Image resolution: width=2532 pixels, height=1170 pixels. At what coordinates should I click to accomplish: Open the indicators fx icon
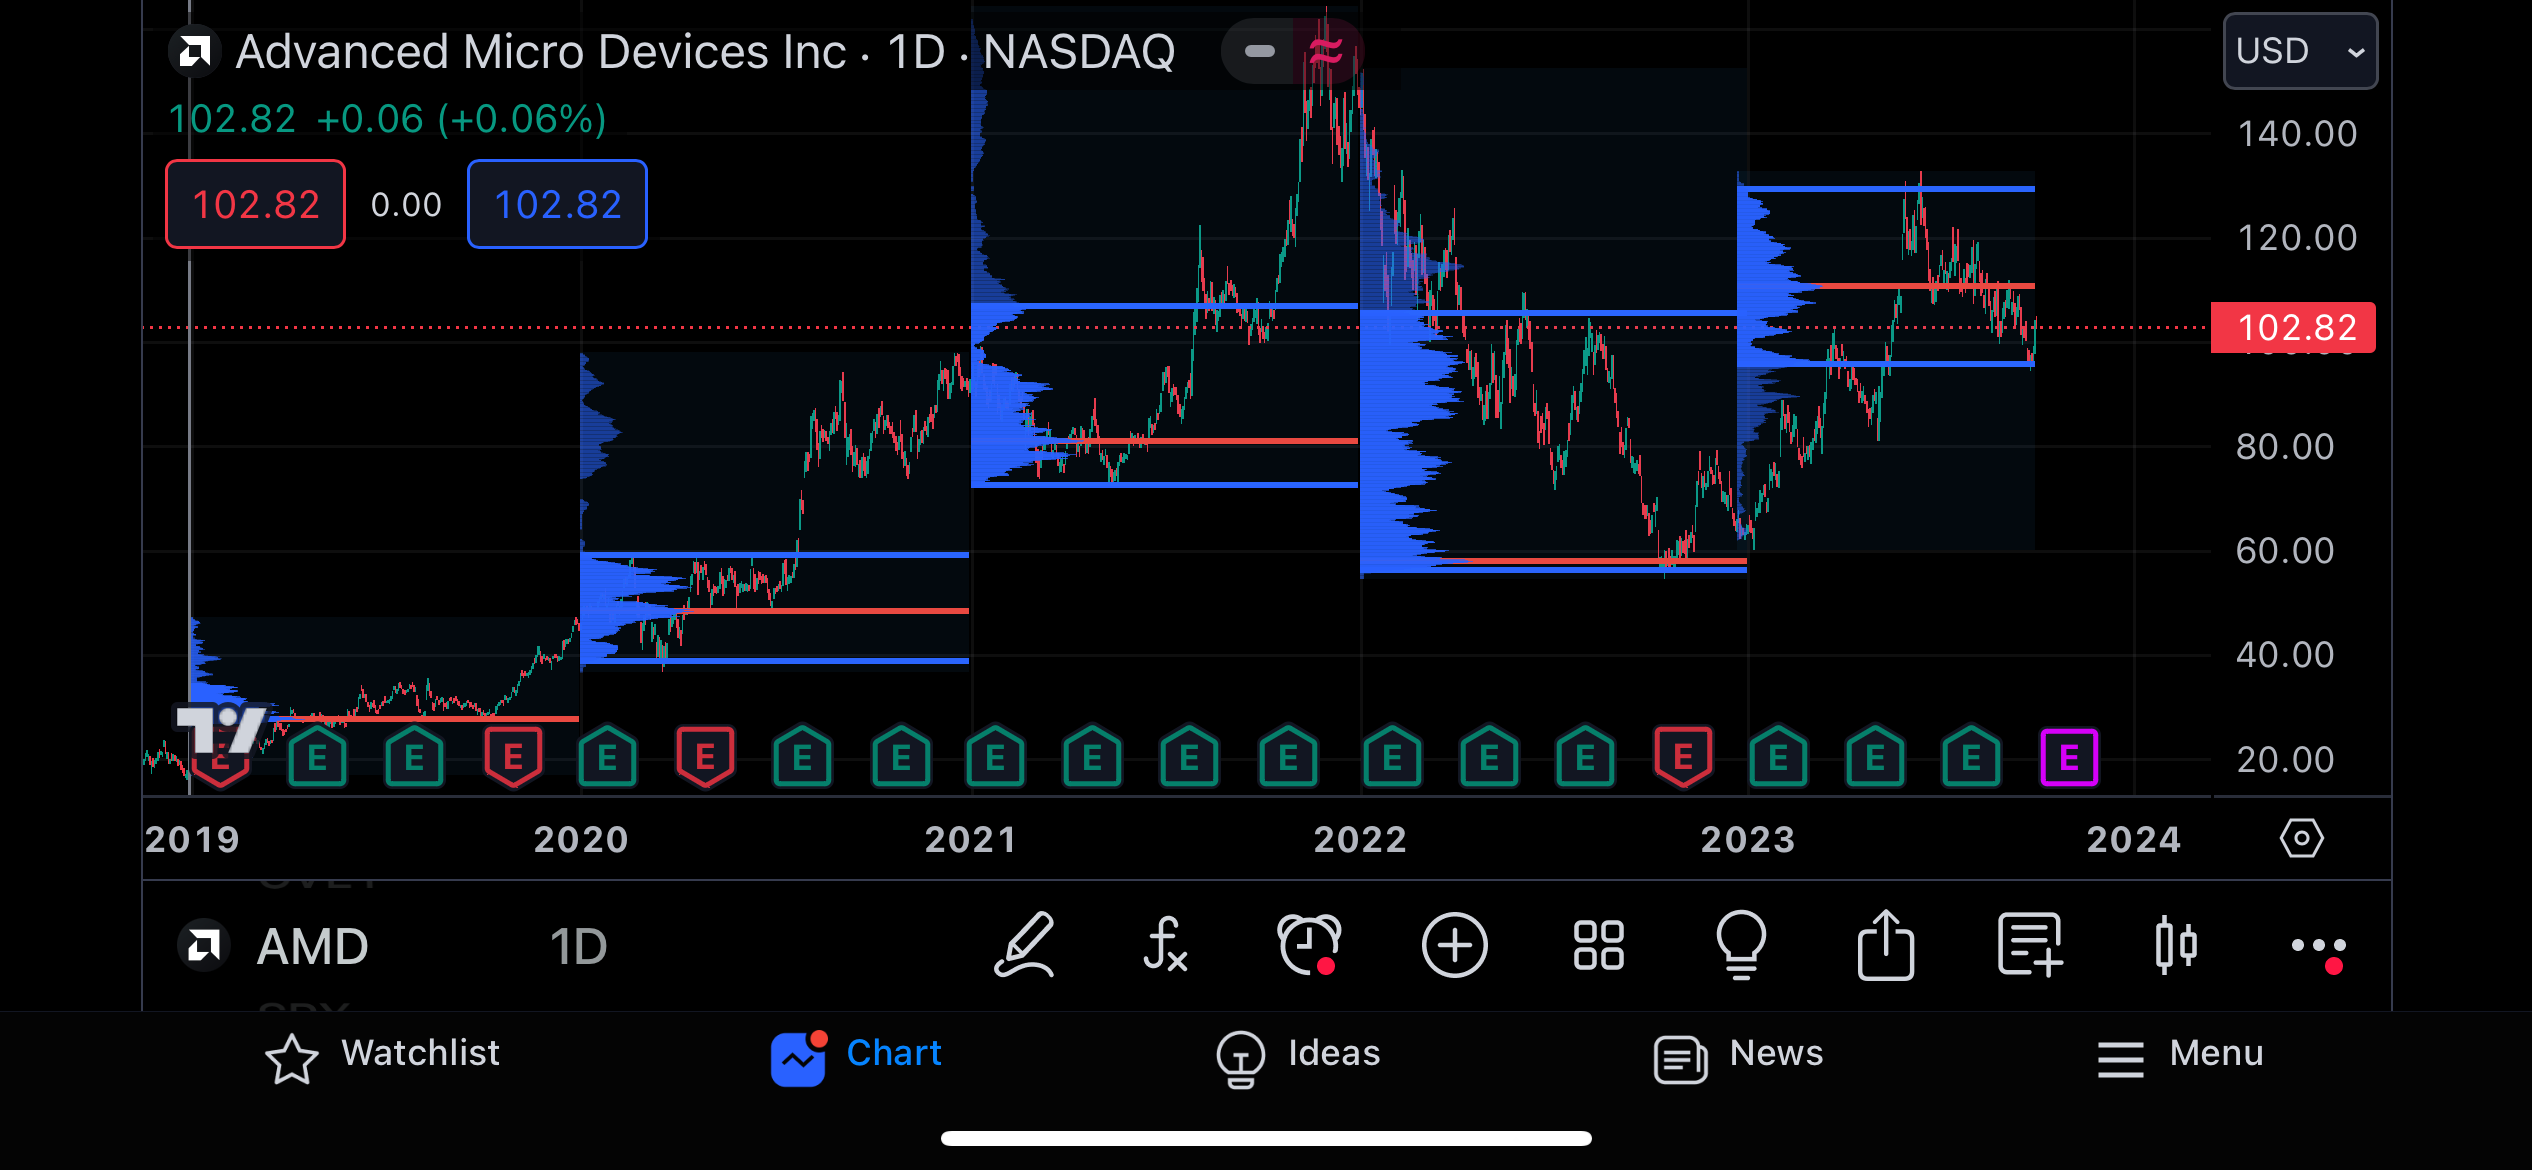1165,945
